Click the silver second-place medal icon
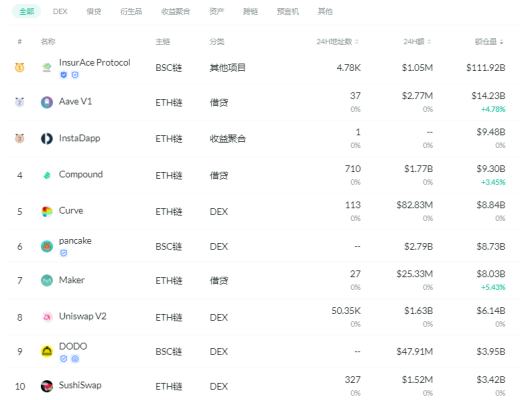520x400 pixels. (x=20, y=102)
